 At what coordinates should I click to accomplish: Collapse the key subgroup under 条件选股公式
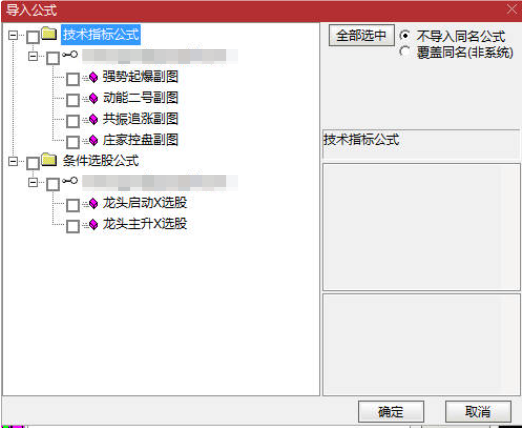33,182
